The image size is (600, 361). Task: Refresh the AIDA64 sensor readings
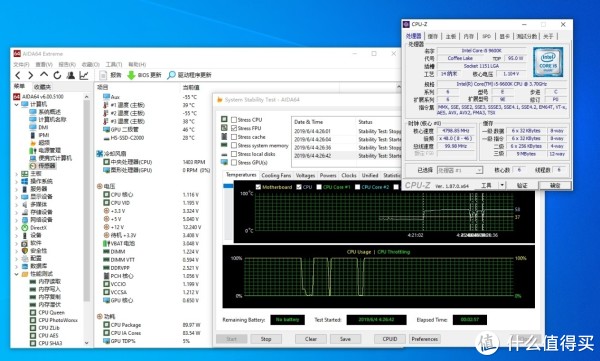[57, 75]
